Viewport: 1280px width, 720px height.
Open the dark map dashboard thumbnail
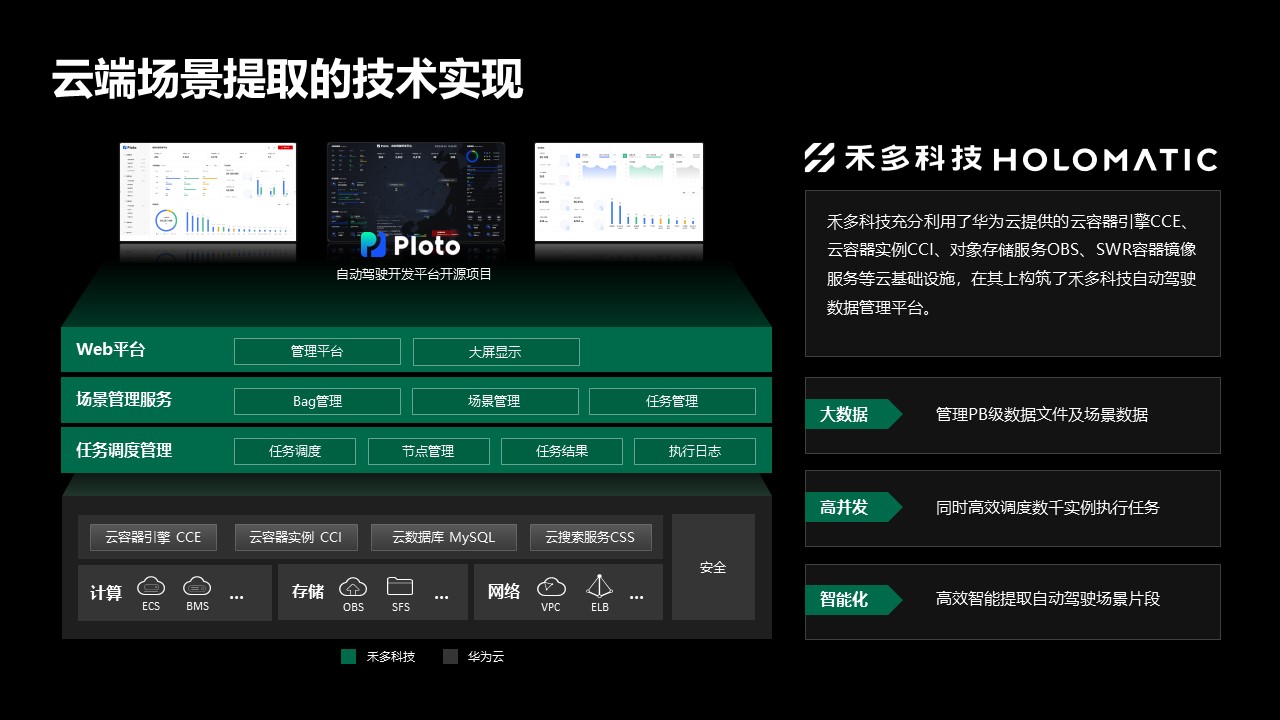[x=416, y=192]
